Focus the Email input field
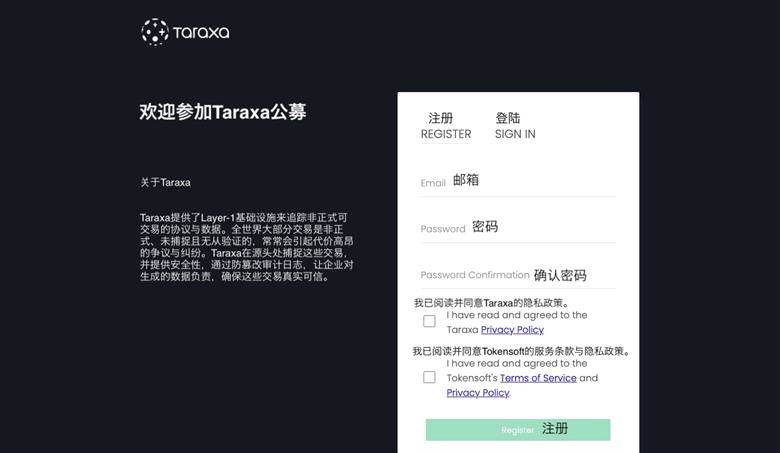Screen dimensions: 780x453 coord(518,182)
